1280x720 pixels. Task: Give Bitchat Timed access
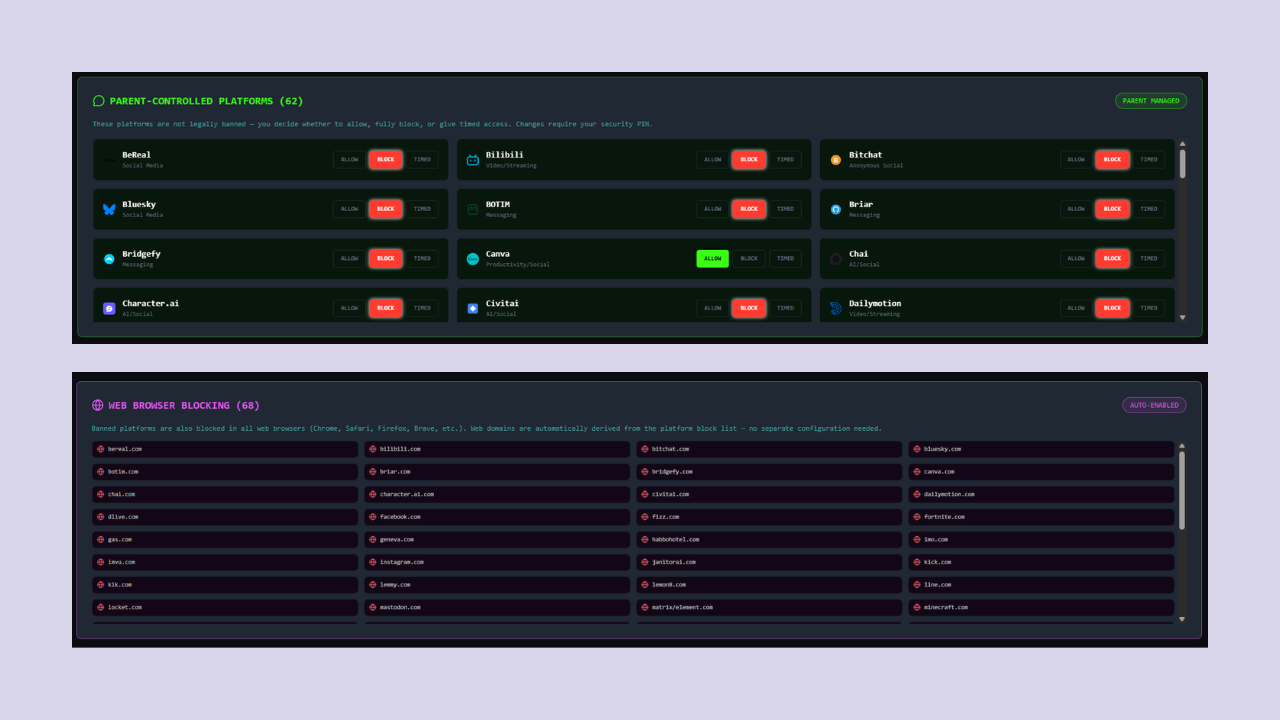(1149, 160)
